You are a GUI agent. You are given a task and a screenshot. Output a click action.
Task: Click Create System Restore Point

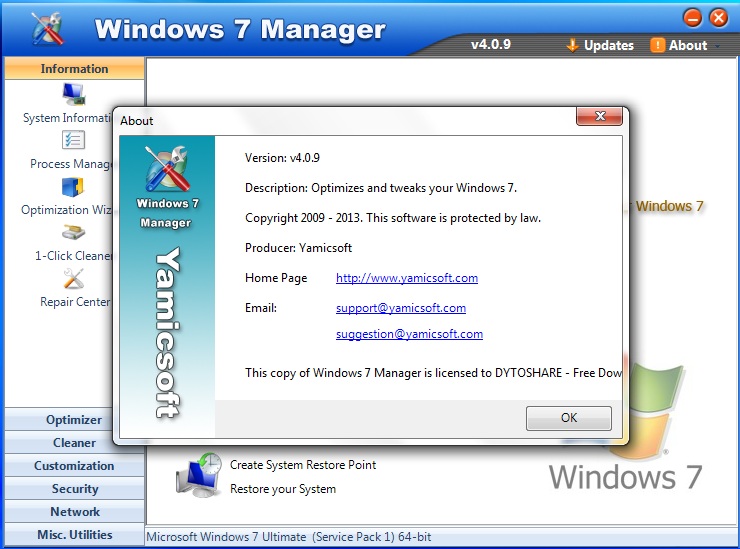[303, 465]
